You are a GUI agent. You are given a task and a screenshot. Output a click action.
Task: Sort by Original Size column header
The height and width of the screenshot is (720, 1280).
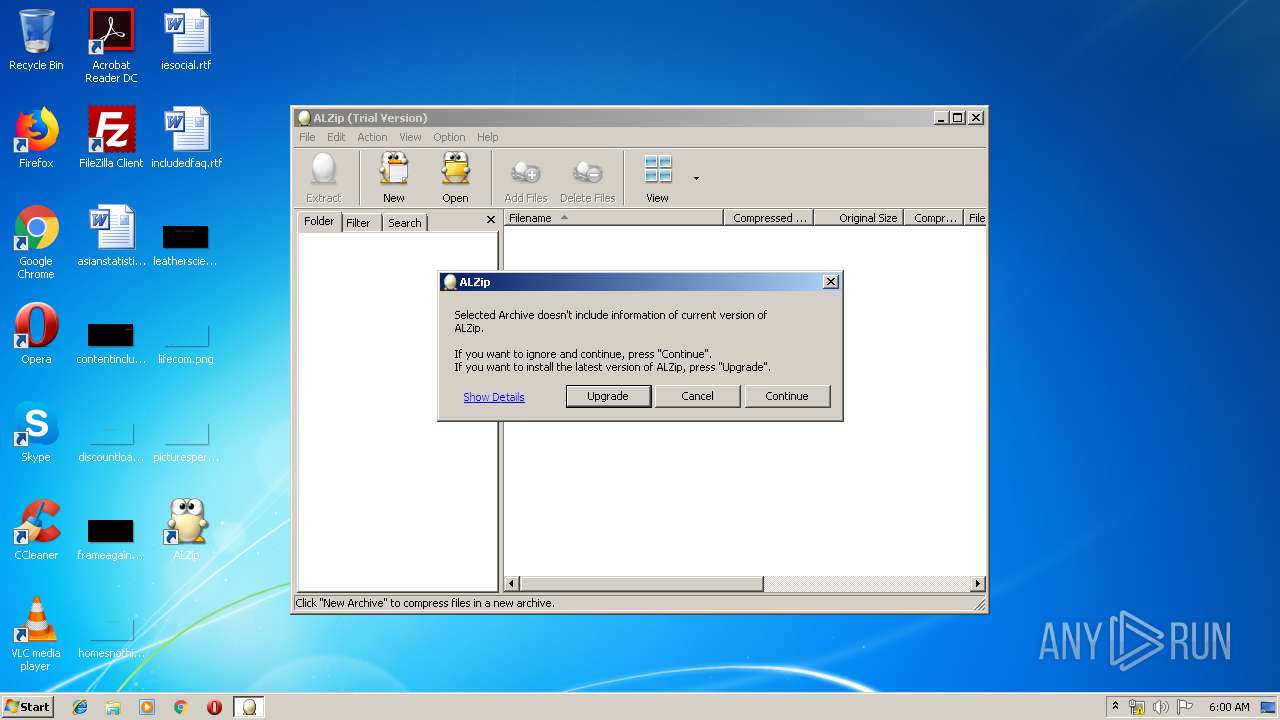click(858, 218)
